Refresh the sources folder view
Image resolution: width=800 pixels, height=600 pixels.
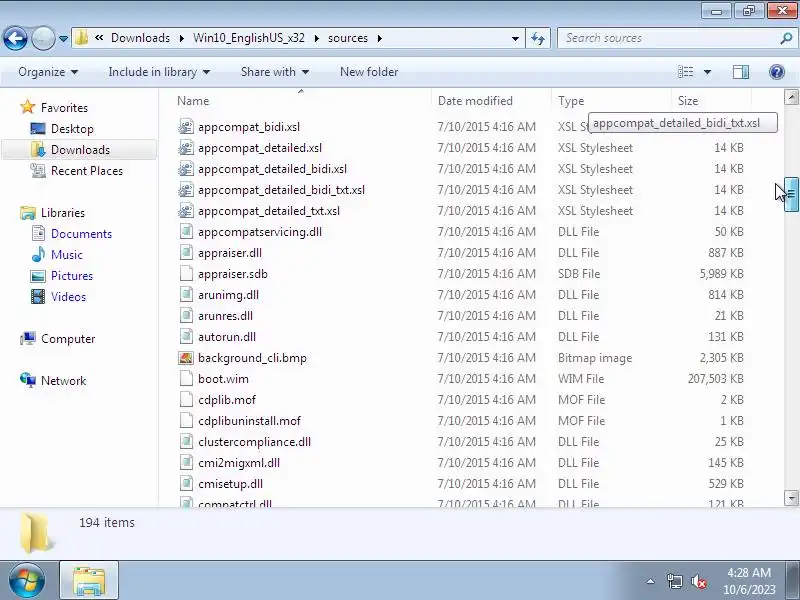pos(538,38)
